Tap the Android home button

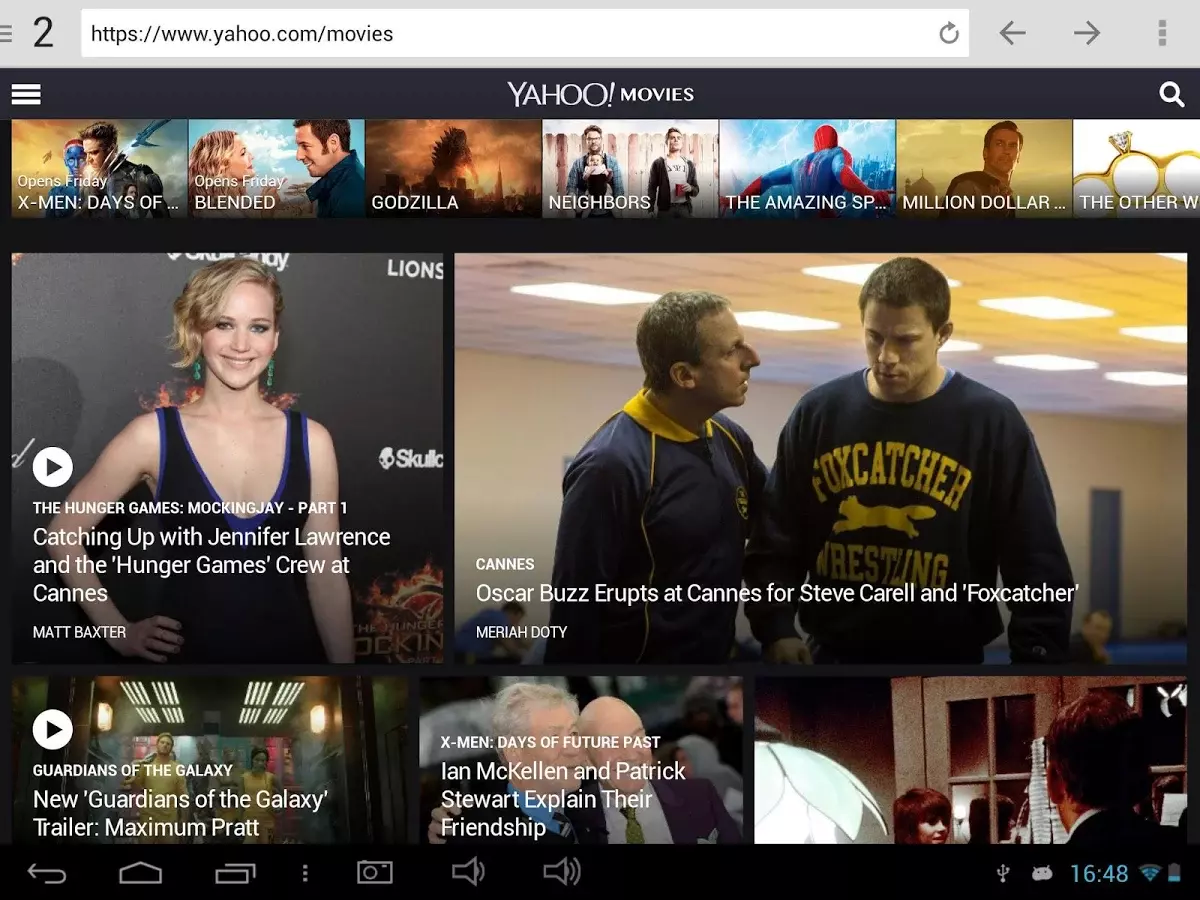(x=140, y=873)
